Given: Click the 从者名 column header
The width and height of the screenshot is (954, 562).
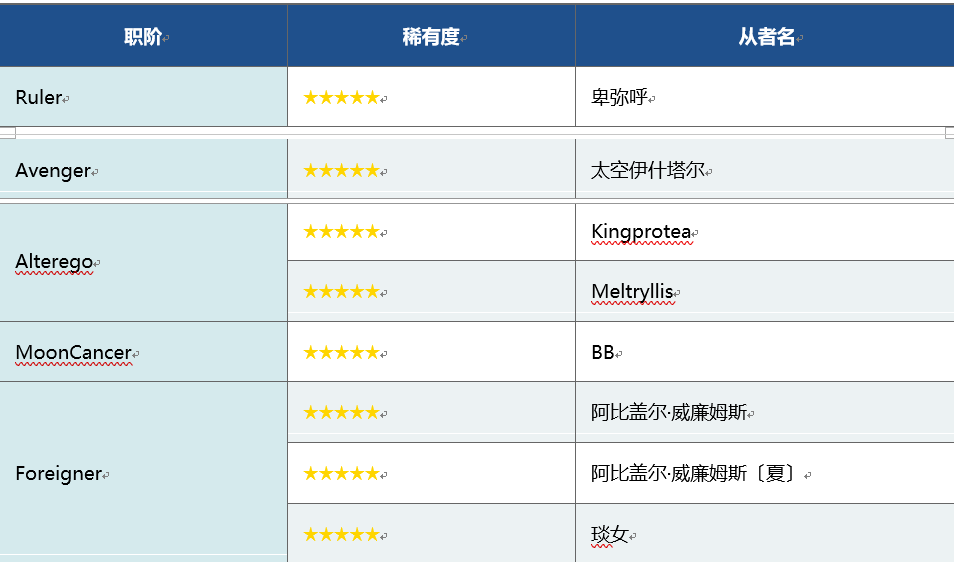Looking at the screenshot, I should 766,37.
